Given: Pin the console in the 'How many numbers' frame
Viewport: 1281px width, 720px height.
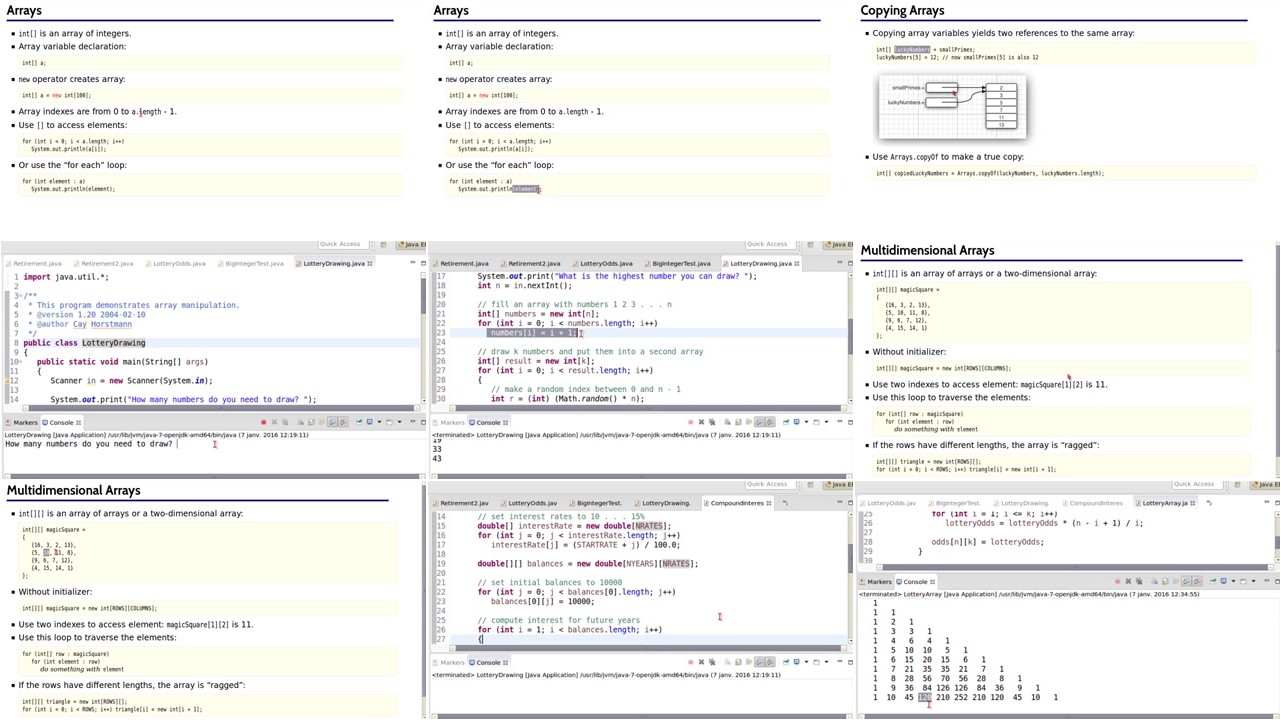Looking at the screenshot, I should point(359,422).
